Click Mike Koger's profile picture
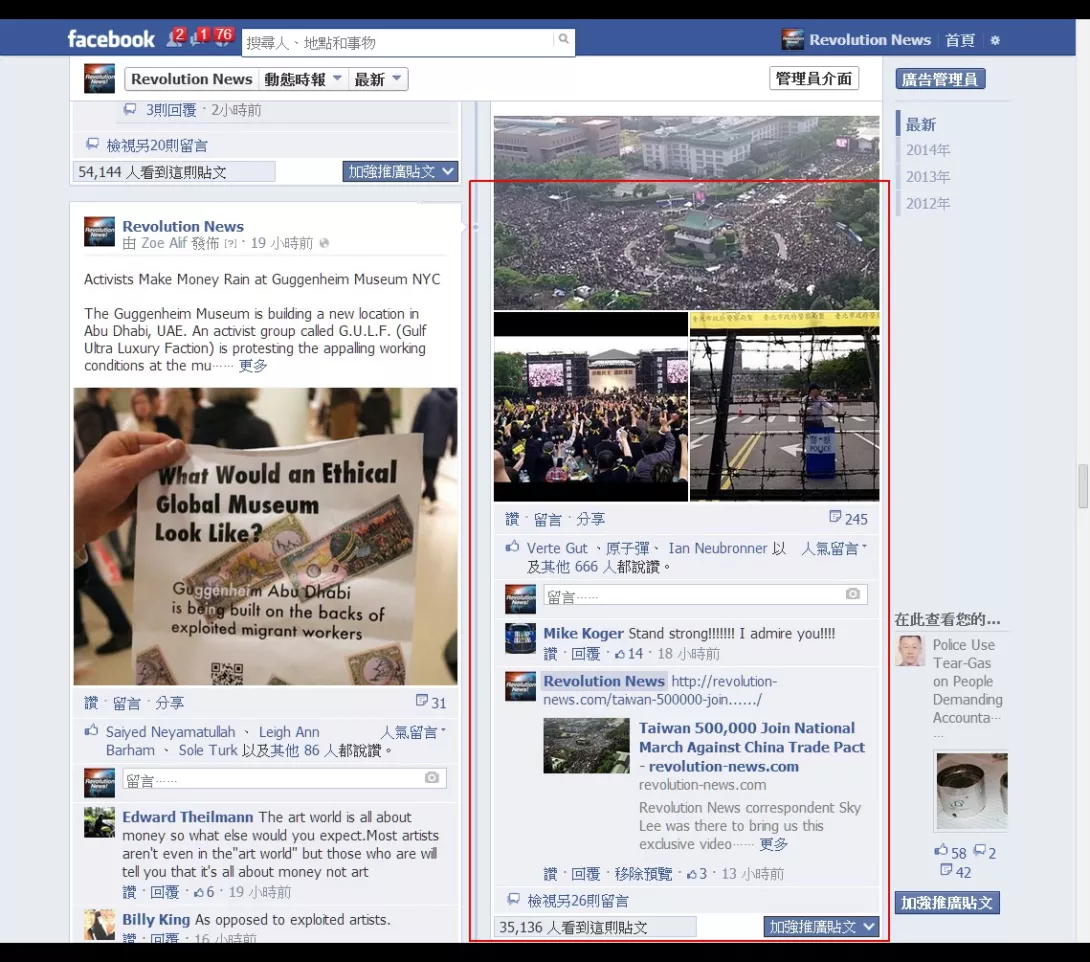The image size is (1090, 962). pos(520,639)
